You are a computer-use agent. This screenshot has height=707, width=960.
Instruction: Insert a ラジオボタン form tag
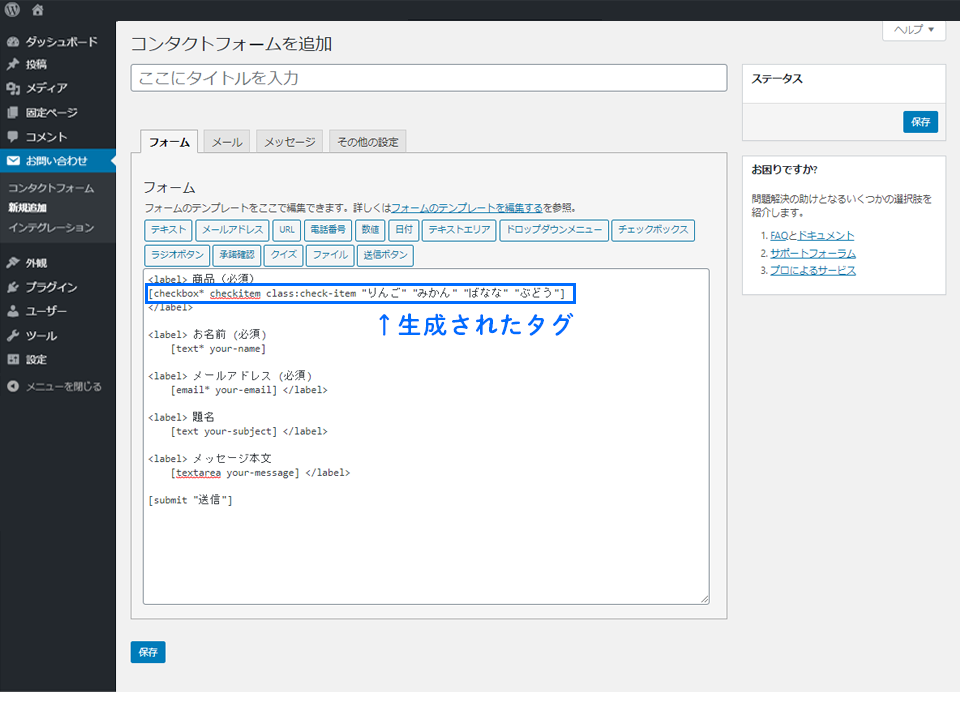pyautogui.click(x=175, y=255)
